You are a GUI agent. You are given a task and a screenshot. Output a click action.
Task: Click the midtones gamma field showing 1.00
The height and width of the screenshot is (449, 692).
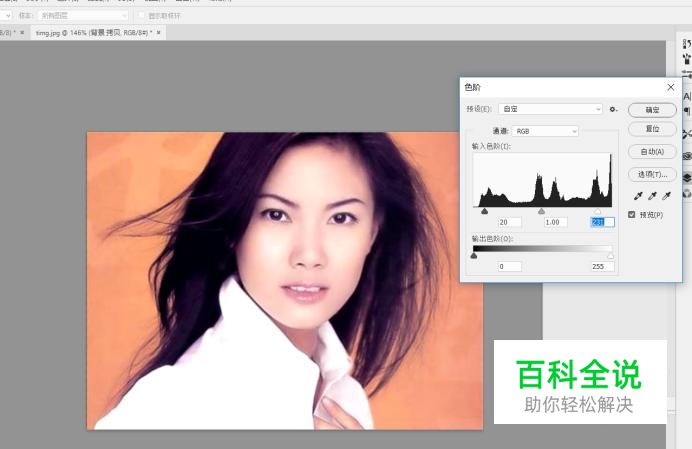[x=555, y=222]
